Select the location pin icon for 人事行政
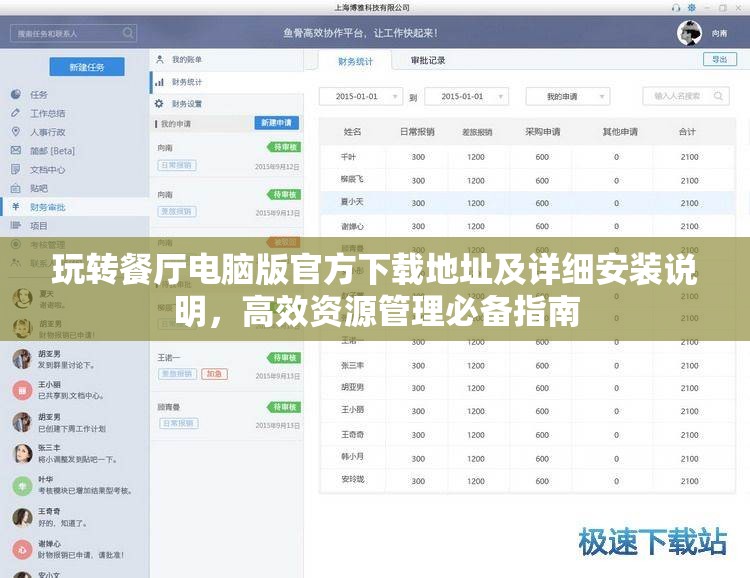The width and height of the screenshot is (750, 578). pos(16,132)
